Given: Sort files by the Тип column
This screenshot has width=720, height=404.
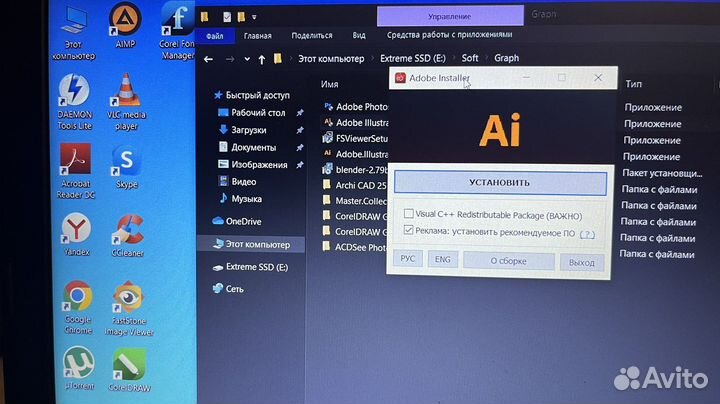Looking at the screenshot, I should coord(634,84).
